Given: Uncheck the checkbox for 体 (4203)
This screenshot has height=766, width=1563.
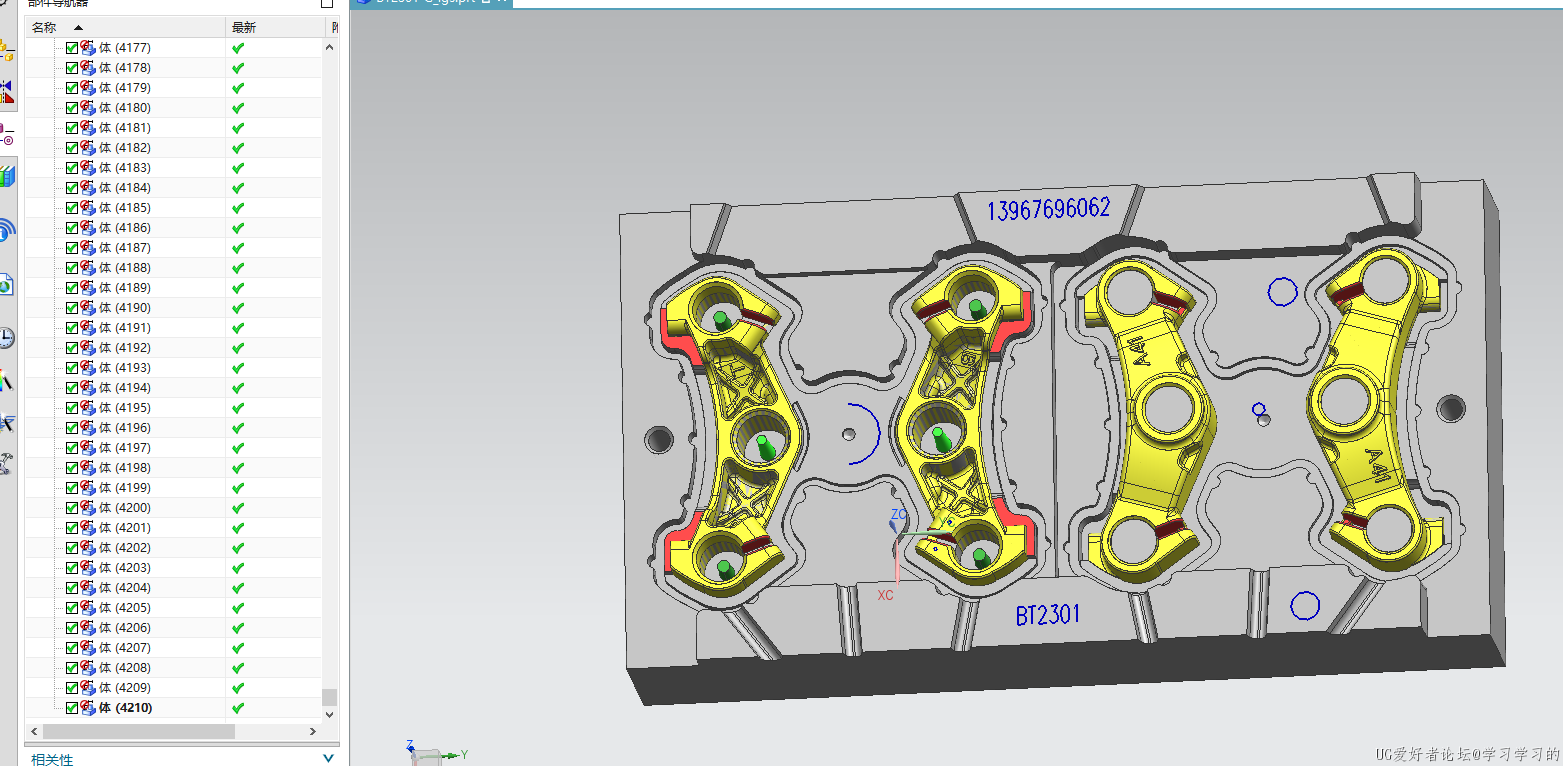Looking at the screenshot, I should (72, 568).
